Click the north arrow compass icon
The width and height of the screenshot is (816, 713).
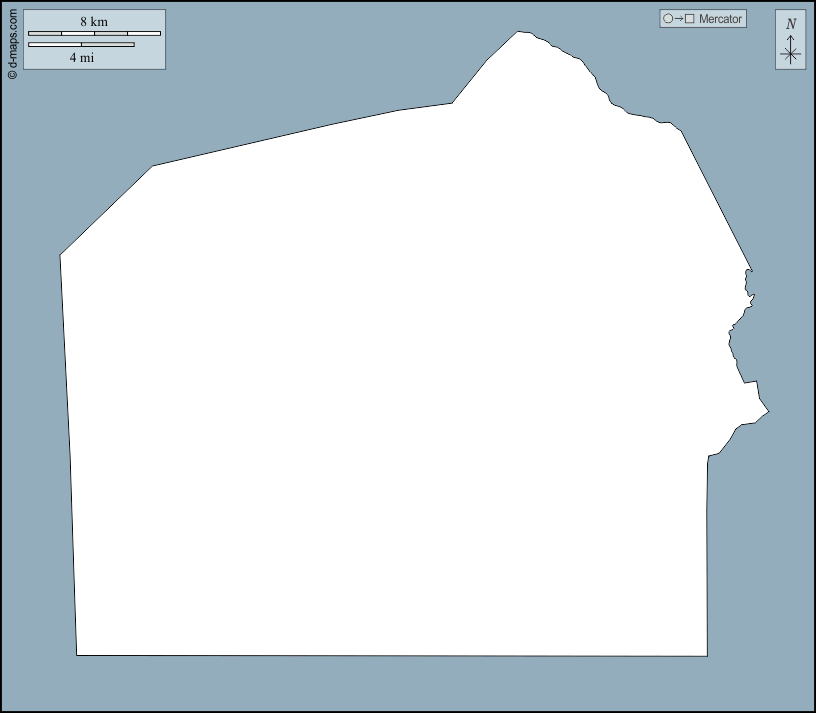point(790,40)
